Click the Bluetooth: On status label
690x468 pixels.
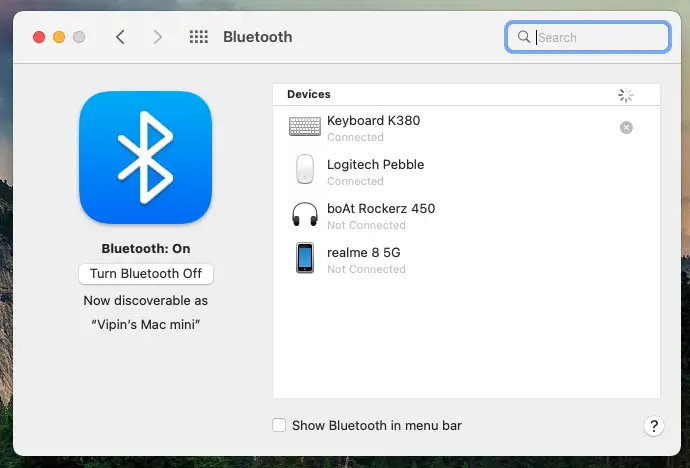146,249
